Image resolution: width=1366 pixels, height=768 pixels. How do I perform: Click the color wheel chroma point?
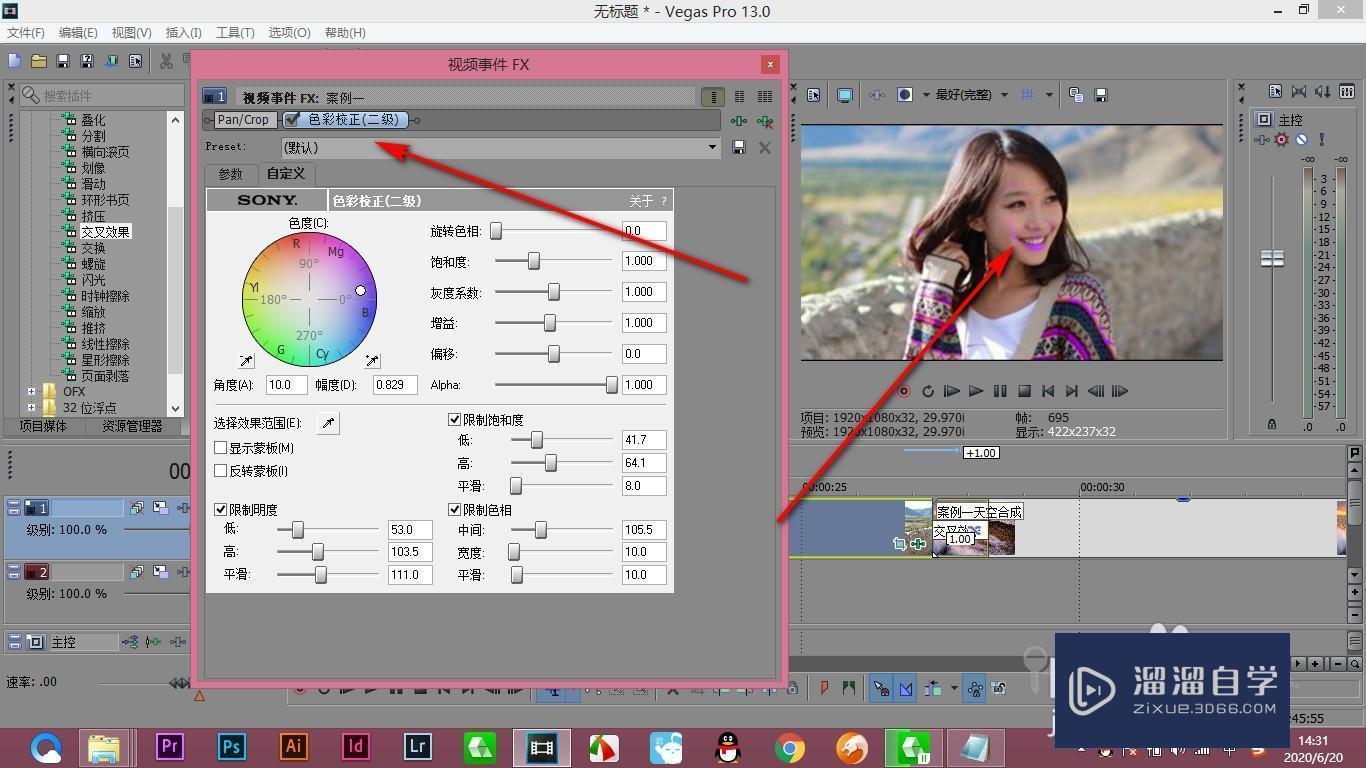(x=360, y=291)
